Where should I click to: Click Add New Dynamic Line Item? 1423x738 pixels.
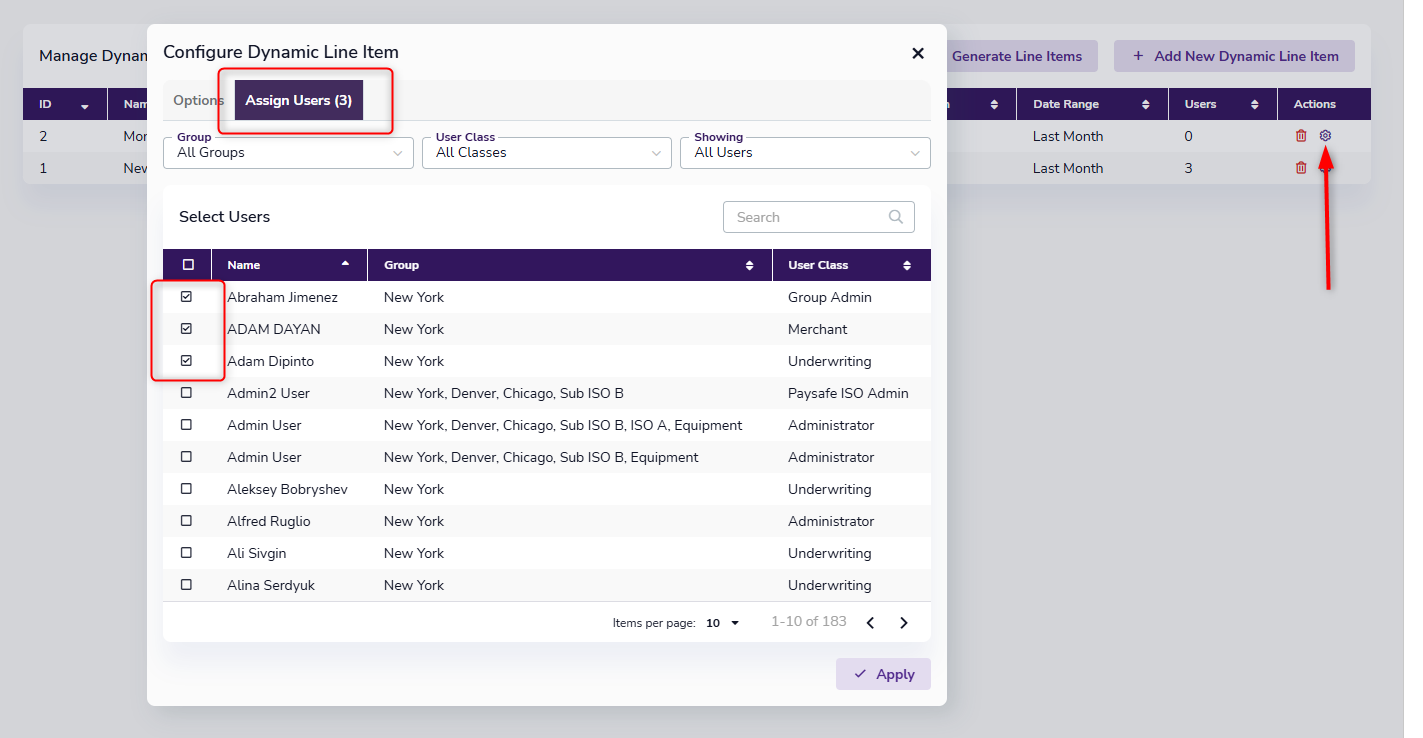point(1234,56)
